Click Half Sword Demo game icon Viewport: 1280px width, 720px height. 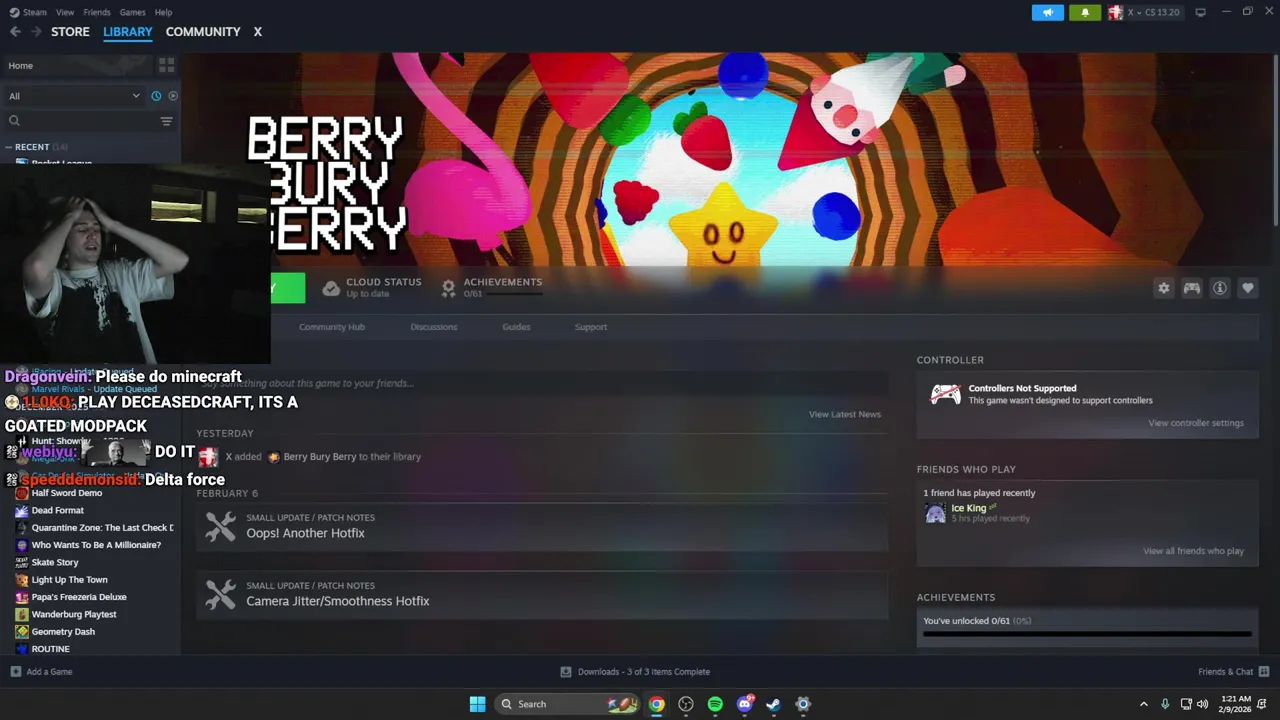click(21, 493)
